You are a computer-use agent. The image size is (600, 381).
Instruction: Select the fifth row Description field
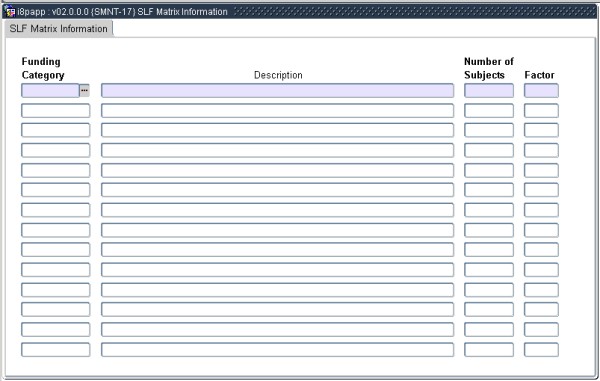point(277,170)
